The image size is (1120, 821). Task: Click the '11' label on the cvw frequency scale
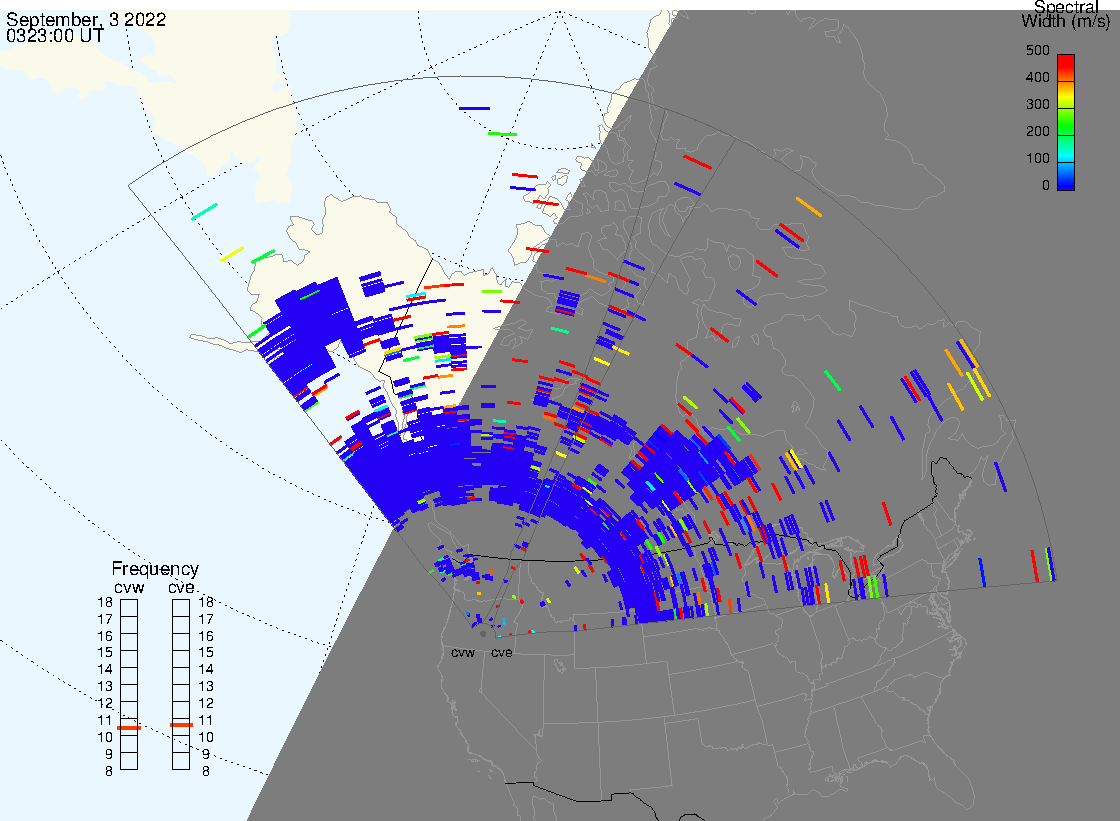105,720
